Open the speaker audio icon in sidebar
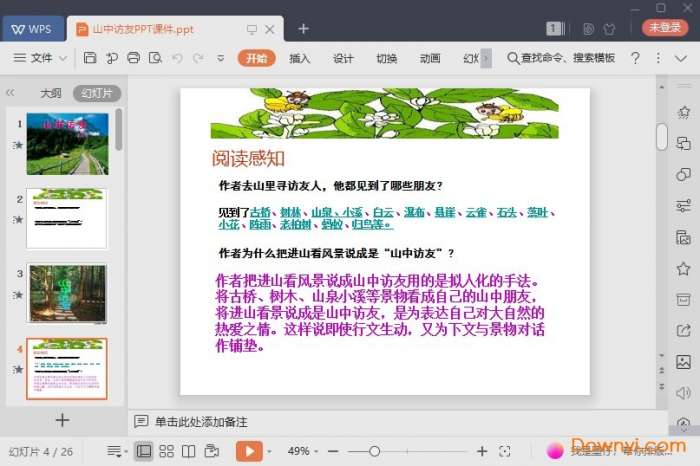Screen dimensions: 700x466 click(x=683, y=393)
